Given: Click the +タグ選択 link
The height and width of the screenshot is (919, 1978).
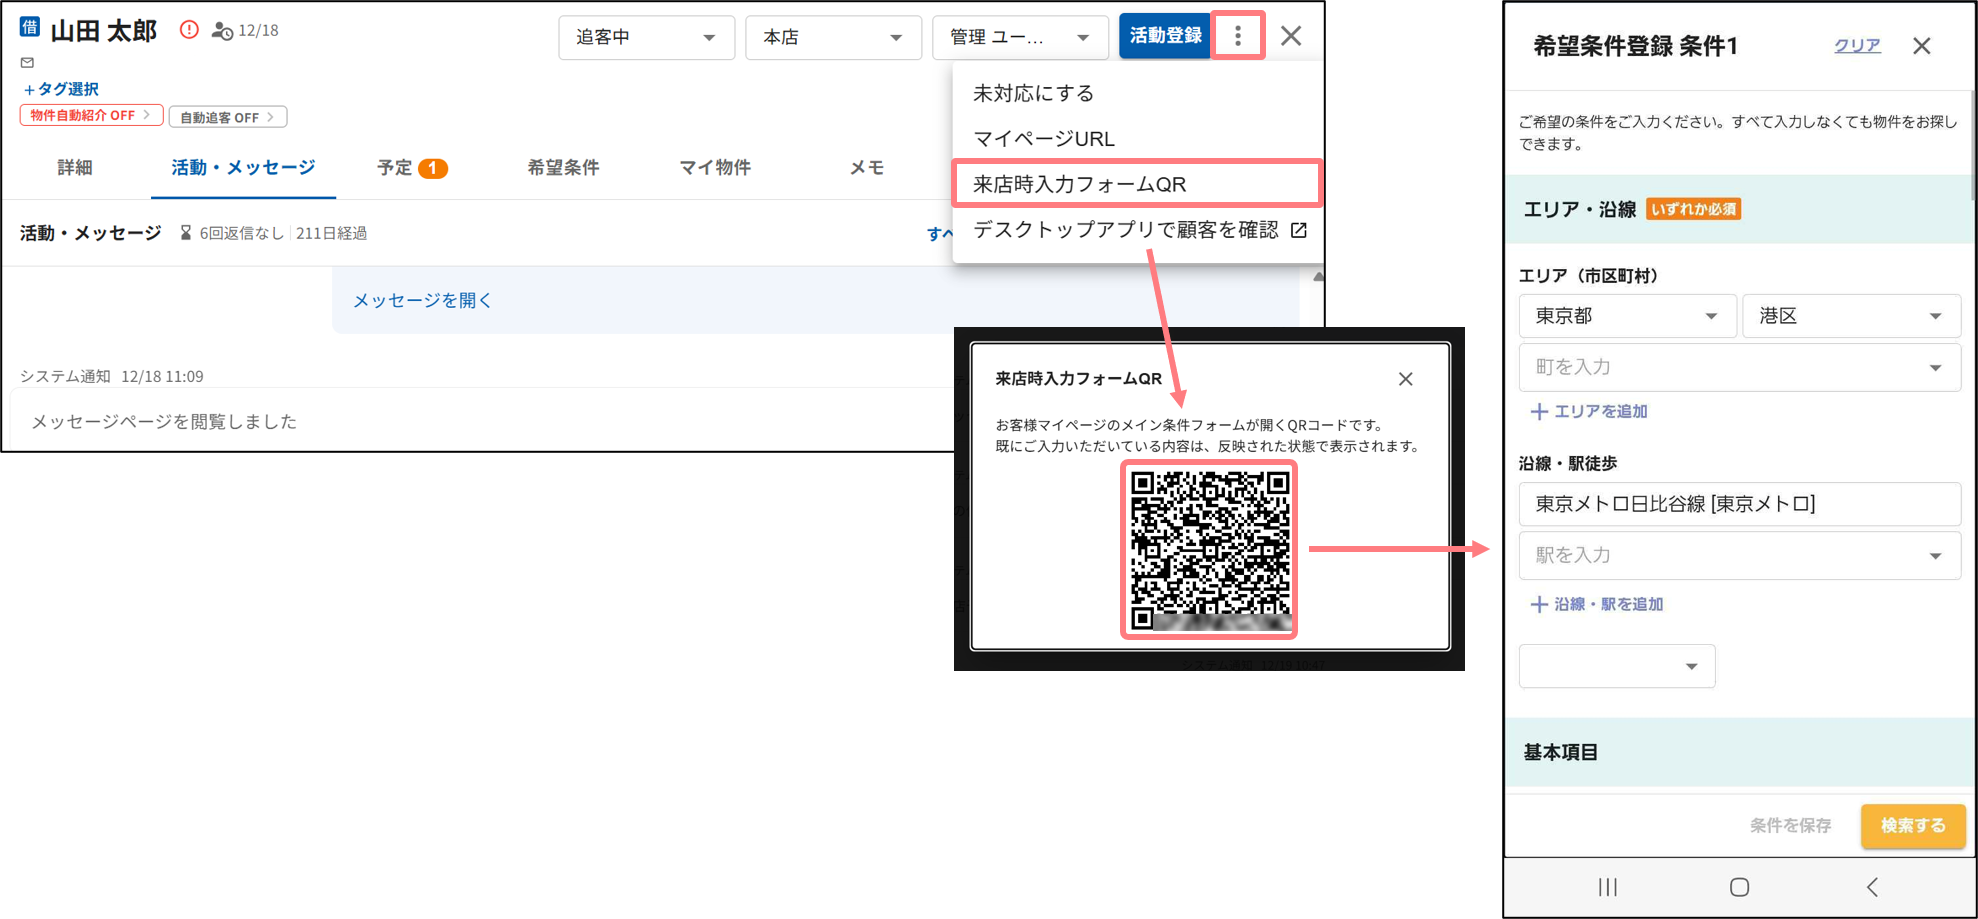Looking at the screenshot, I should pos(61,89).
